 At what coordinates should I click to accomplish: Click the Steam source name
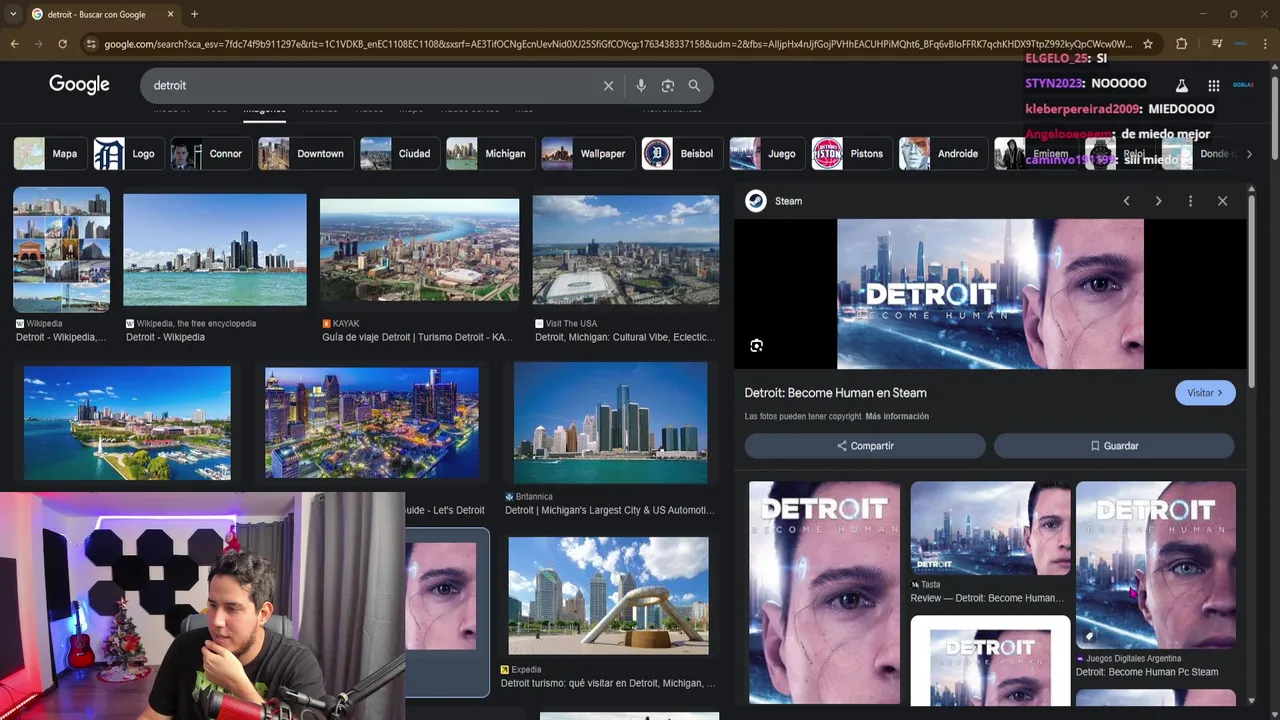[788, 201]
